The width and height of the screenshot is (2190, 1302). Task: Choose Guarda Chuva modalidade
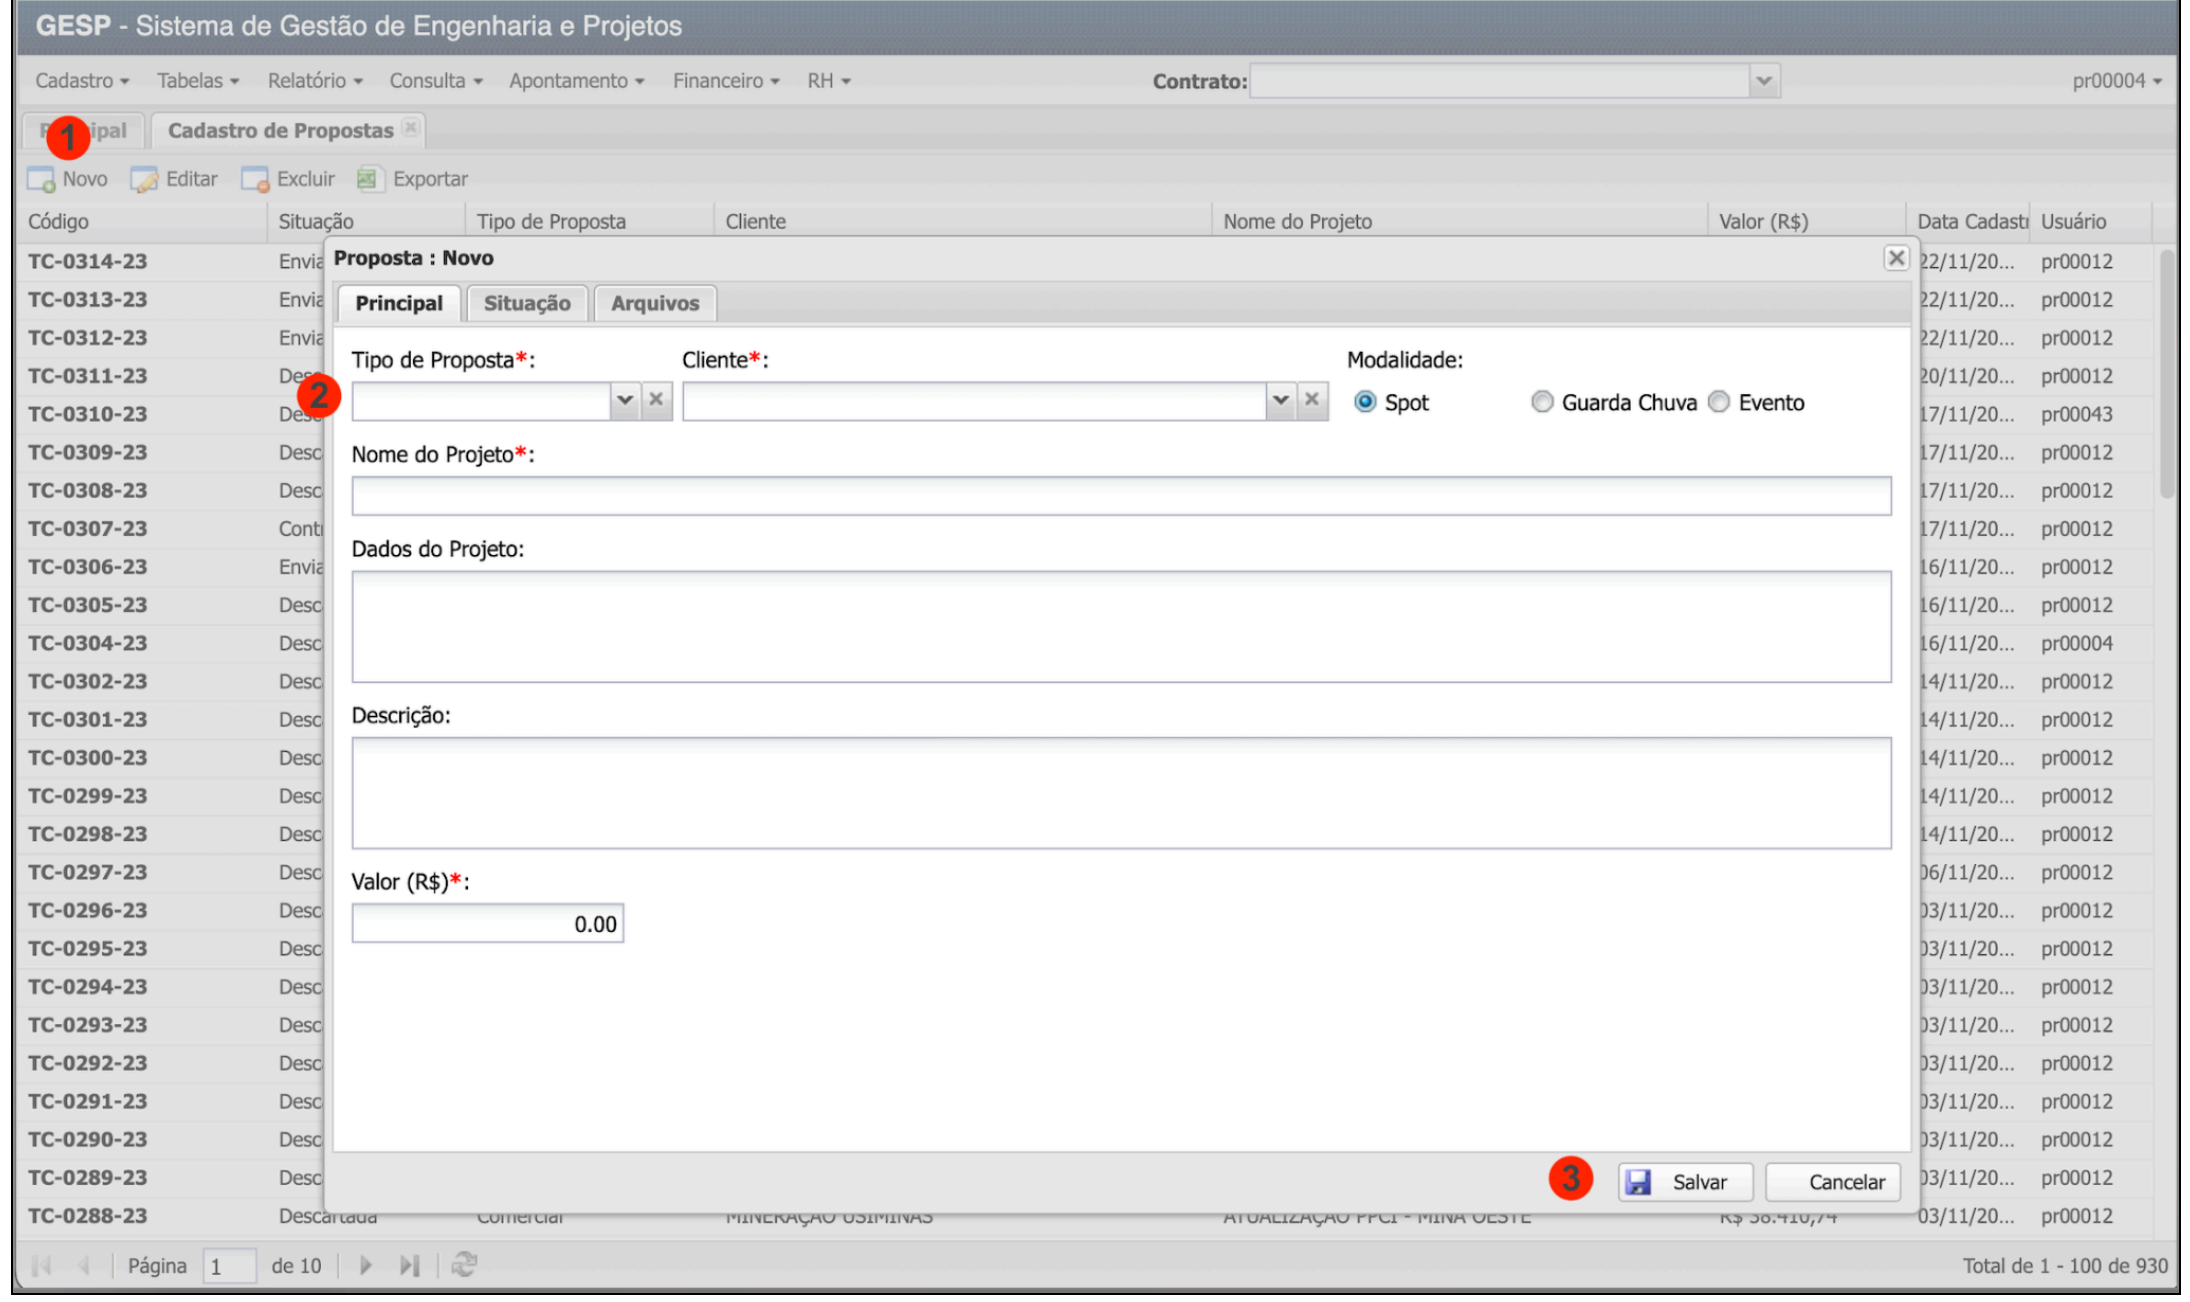(1542, 402)
